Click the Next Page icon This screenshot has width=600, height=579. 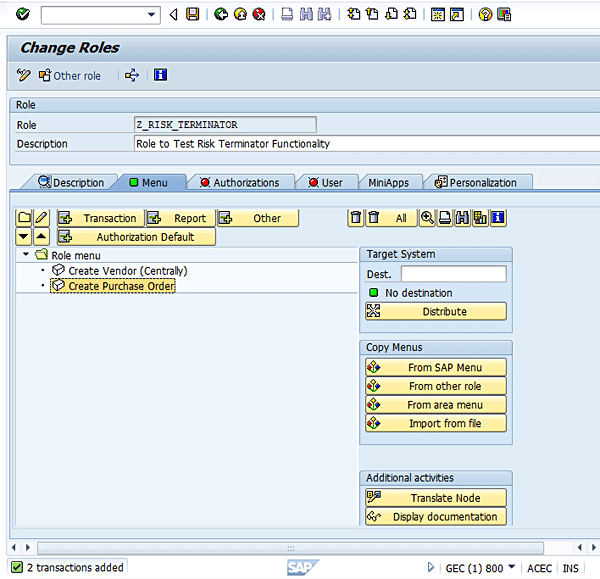391,15
